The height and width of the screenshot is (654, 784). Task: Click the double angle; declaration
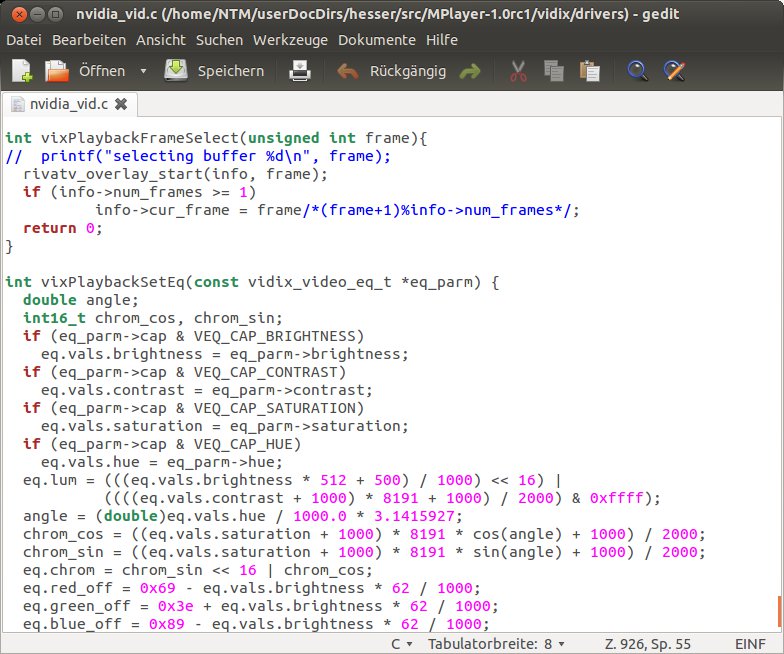80,300
